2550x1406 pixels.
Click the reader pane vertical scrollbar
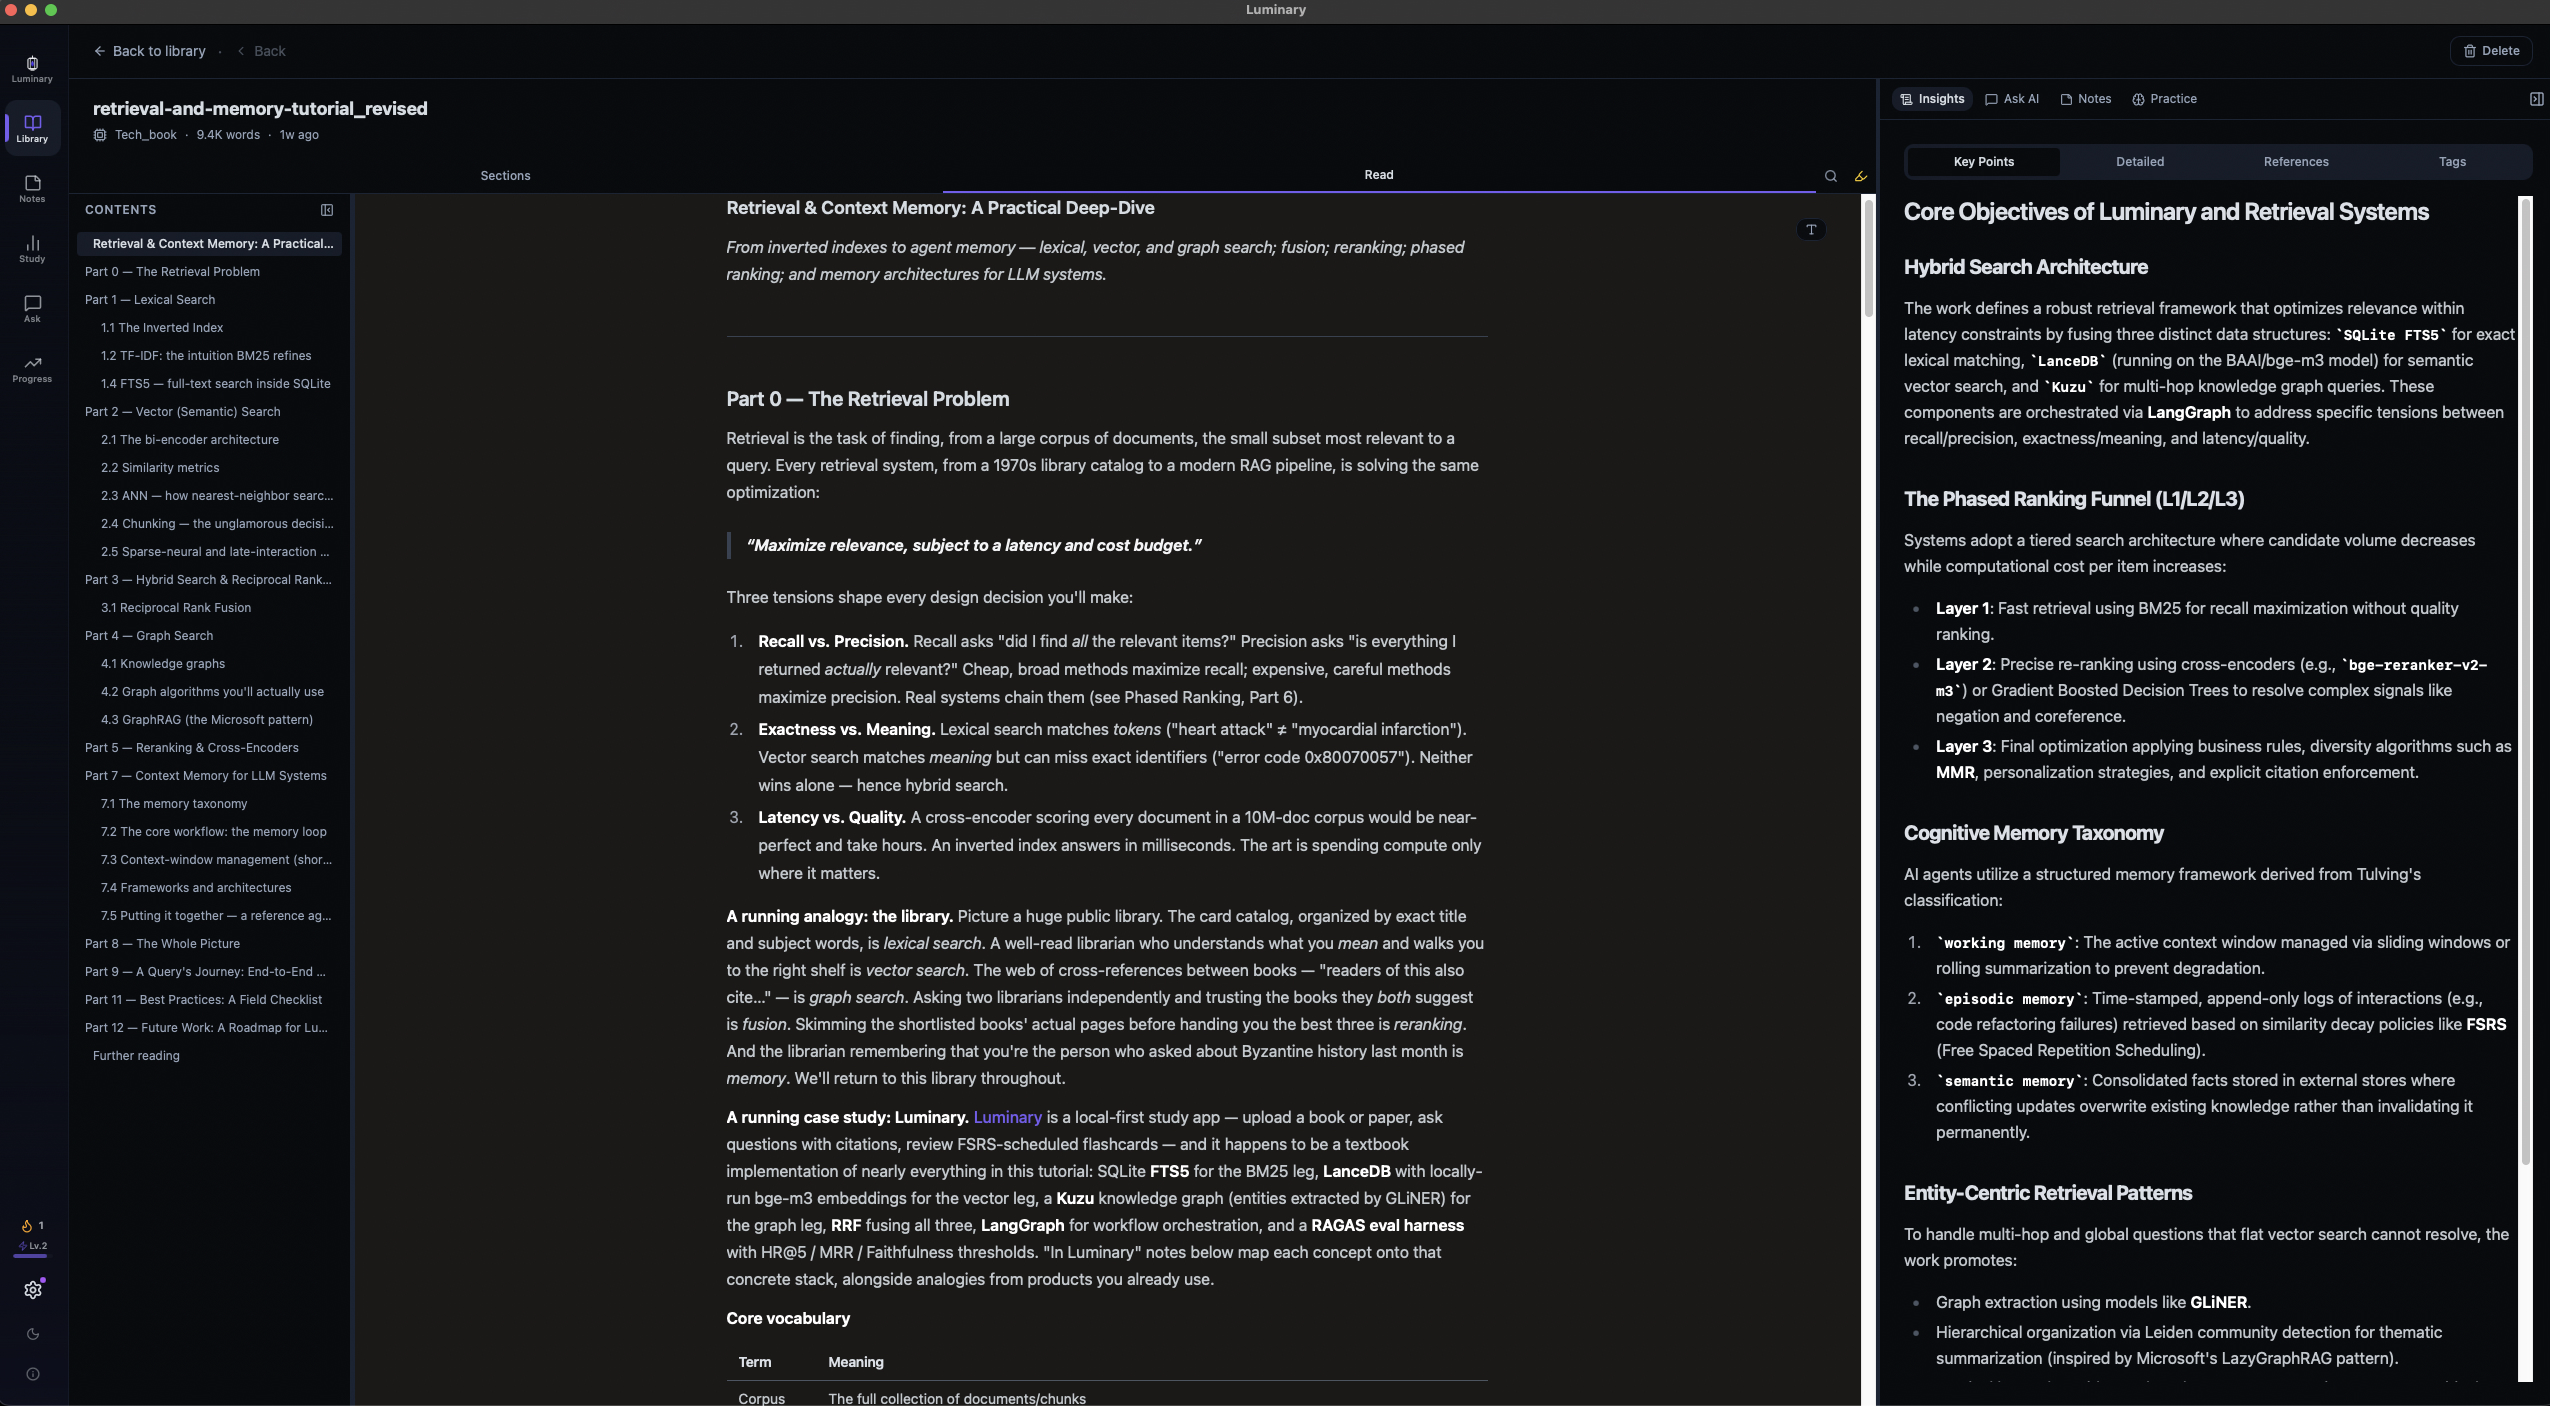[x=1868, y=258]
